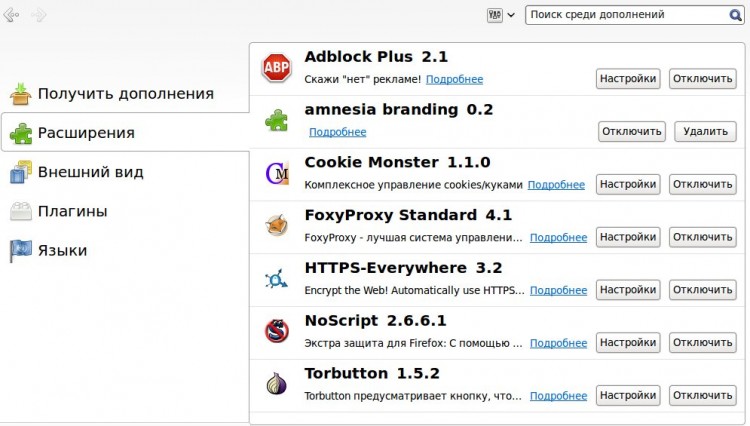Click the NoScript extension icon
Viewport: 750px width, 426px height.
click(x=276, y=331)
